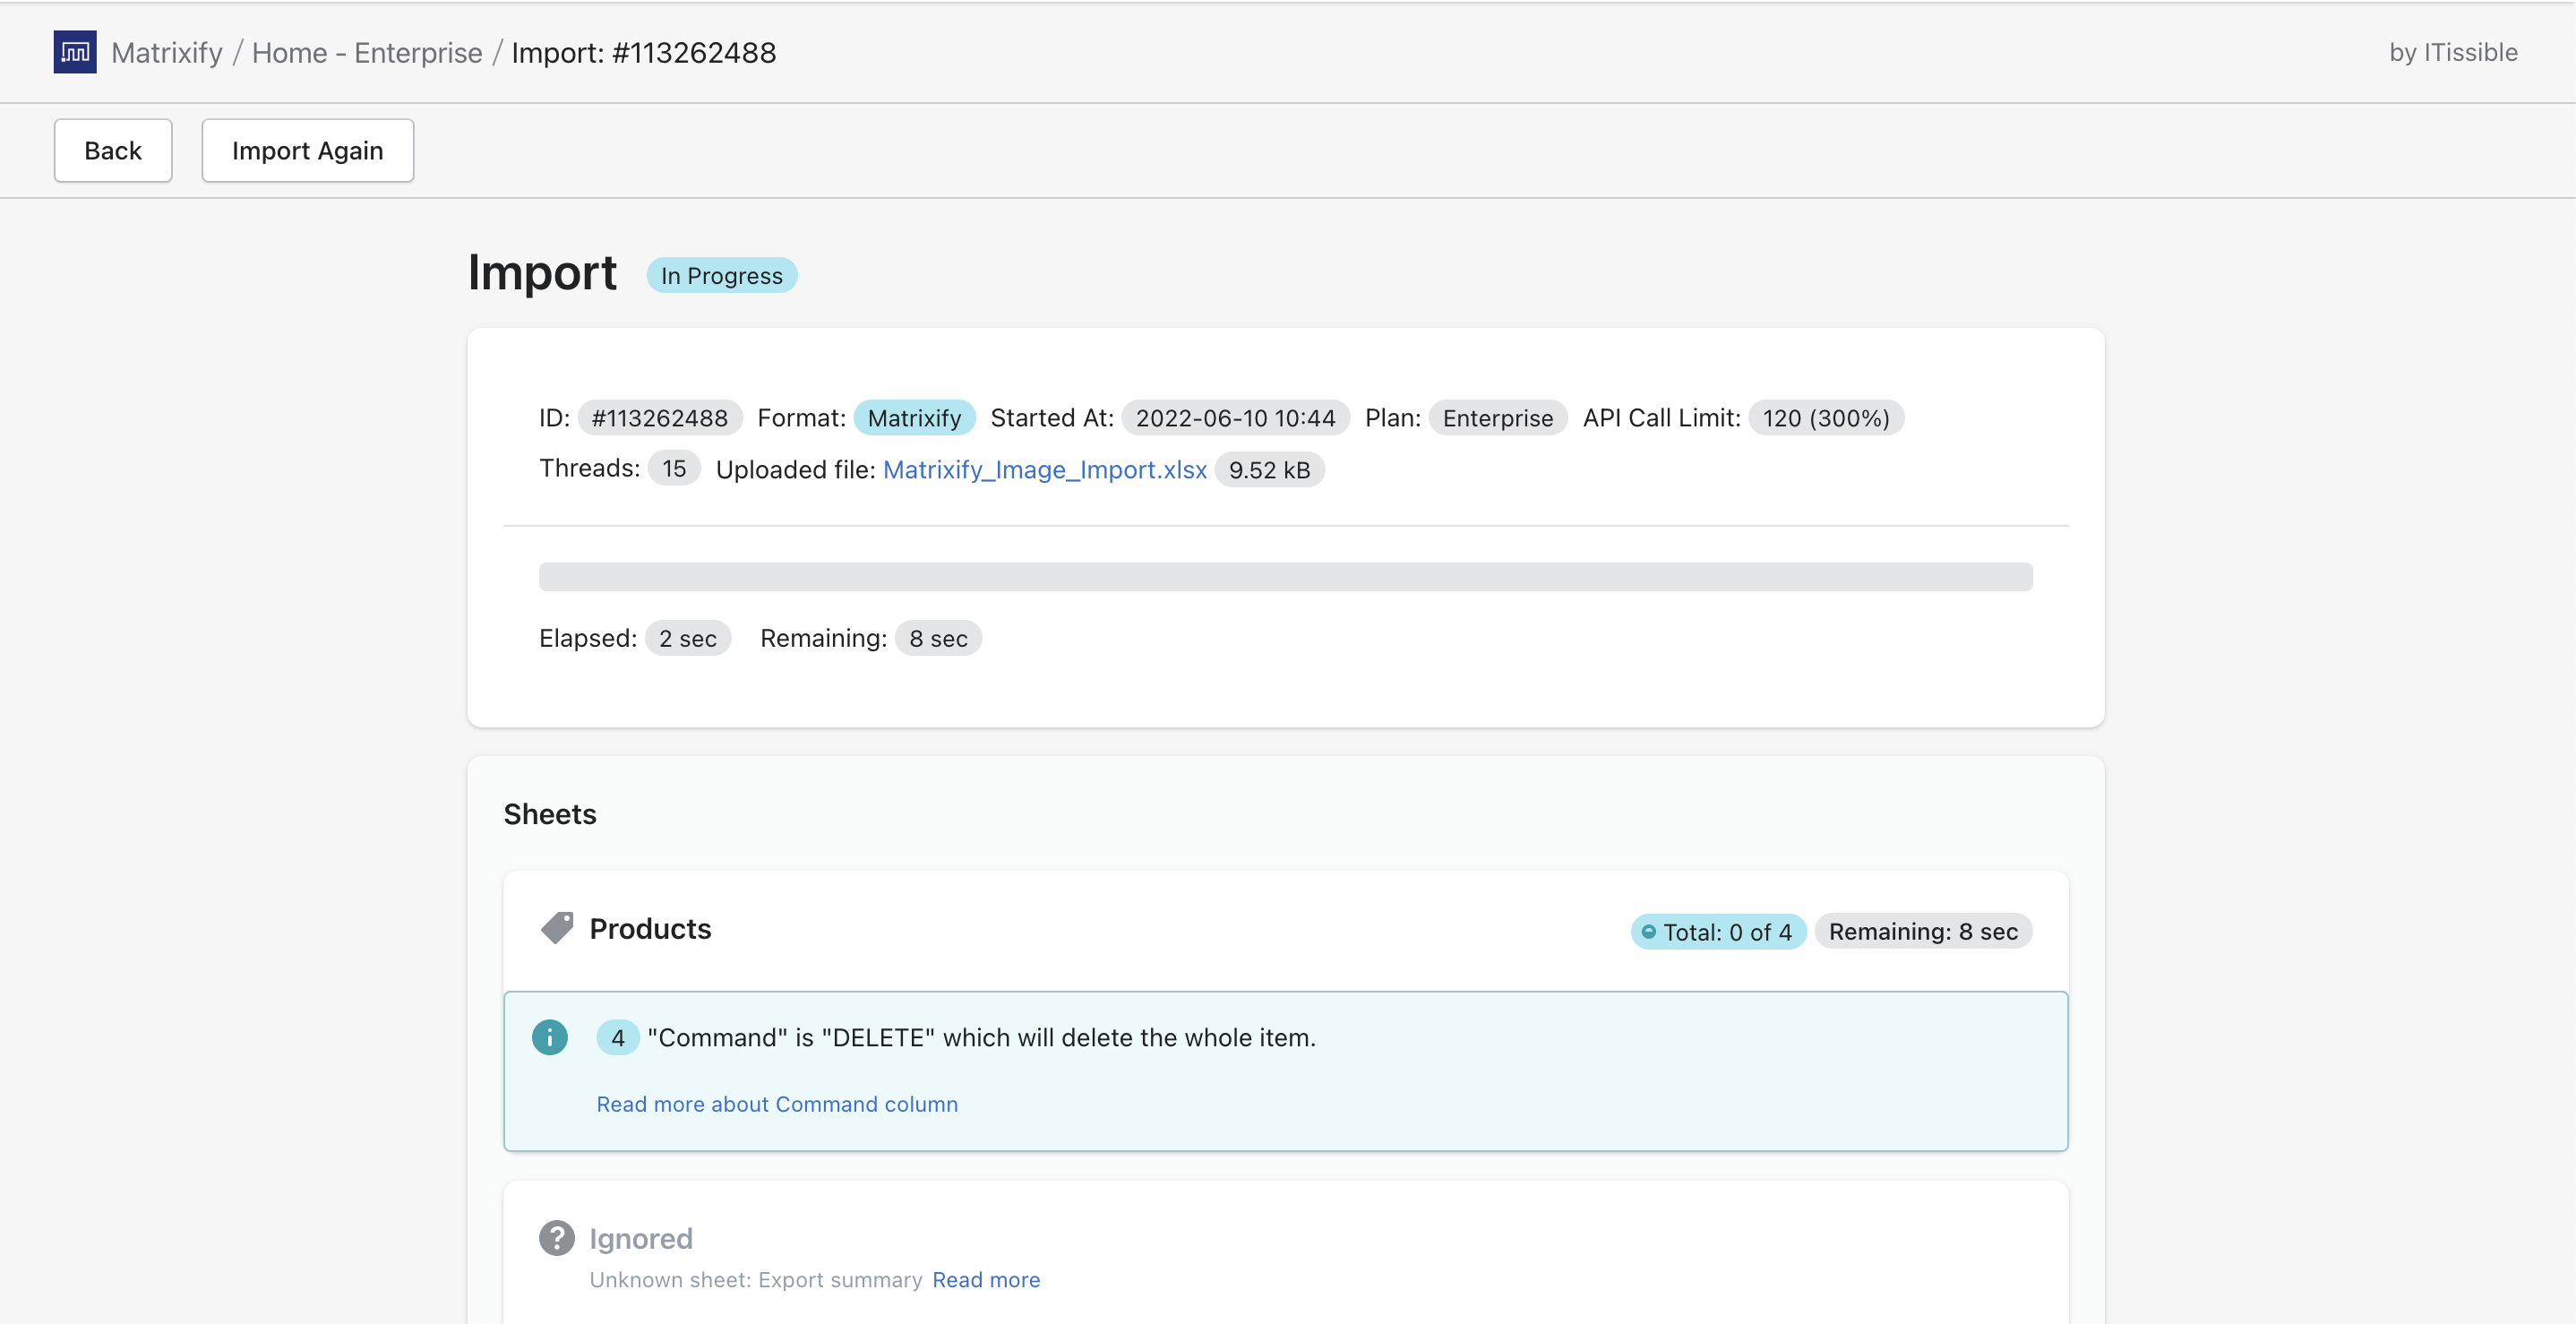Click the info icon in DELETE notice
The image size is (2576, 1324).
tap(550, 1037)
